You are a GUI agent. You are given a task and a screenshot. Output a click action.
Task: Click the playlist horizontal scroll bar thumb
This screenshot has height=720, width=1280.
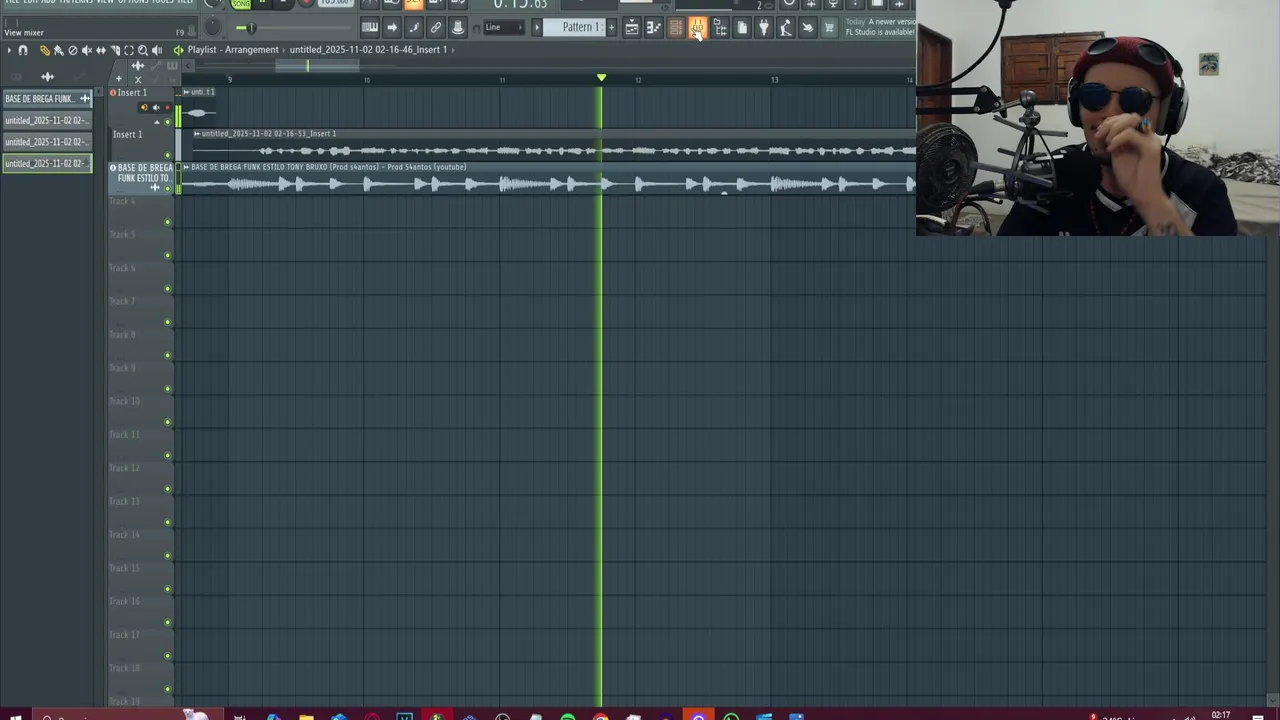[318, 66]
